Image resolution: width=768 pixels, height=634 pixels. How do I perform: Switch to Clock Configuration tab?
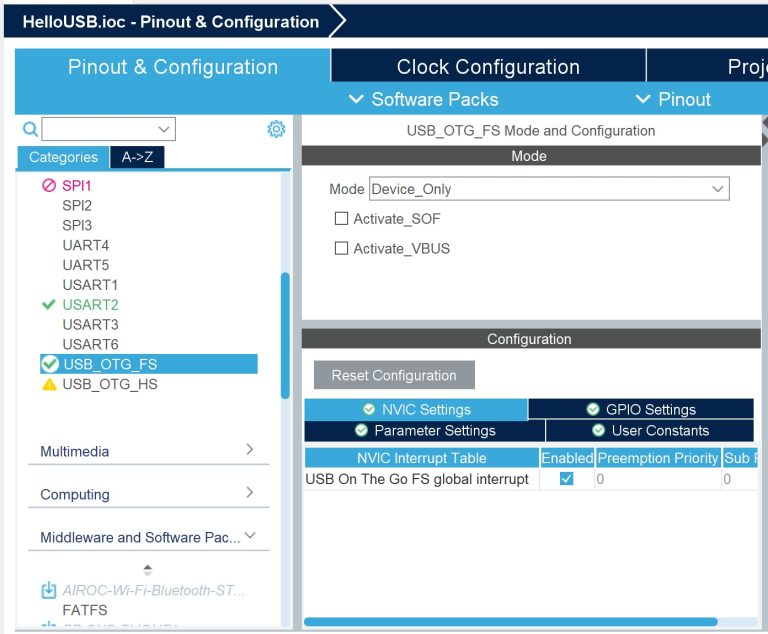(488, 67)
